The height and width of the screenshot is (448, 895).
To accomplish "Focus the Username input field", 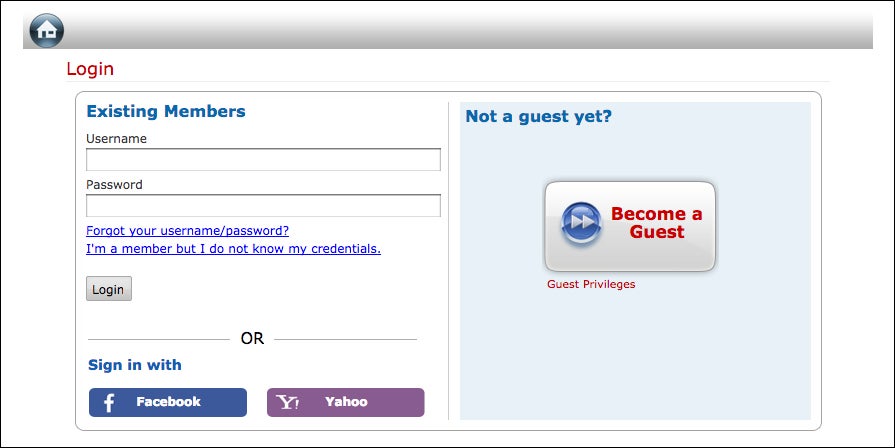I will tap(263, 160).
